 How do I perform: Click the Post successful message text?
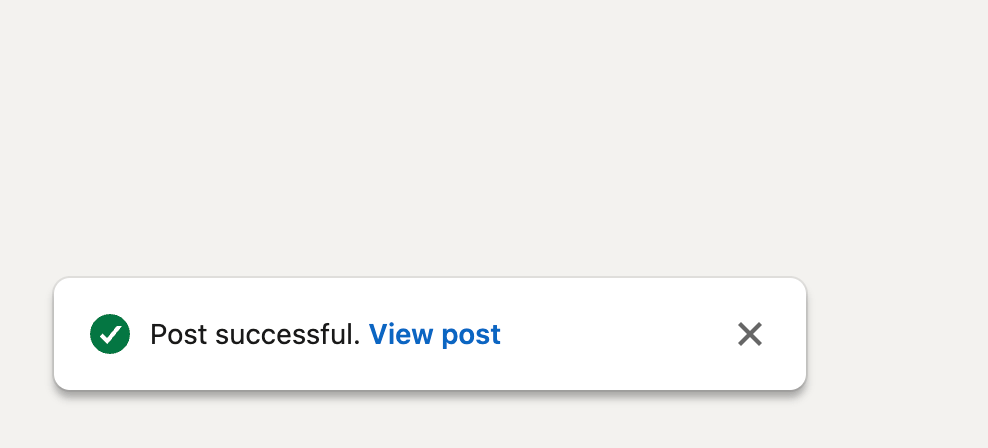tap(254, 334)
